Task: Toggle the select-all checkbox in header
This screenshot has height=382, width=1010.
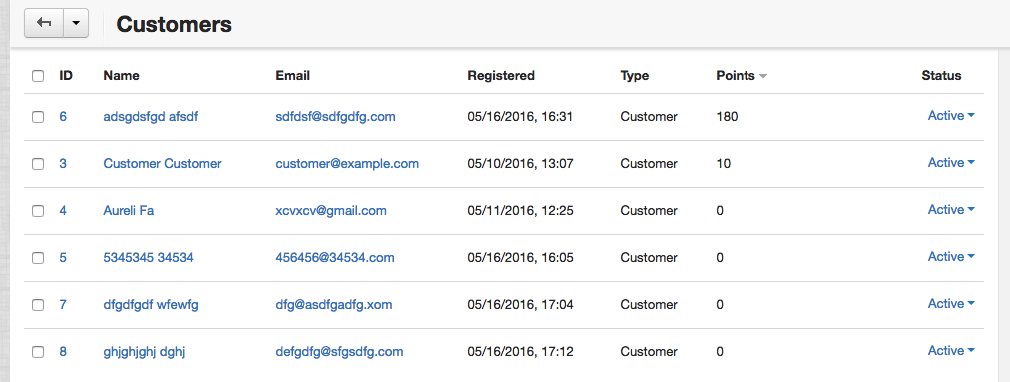Action: (x=38, y=76)
